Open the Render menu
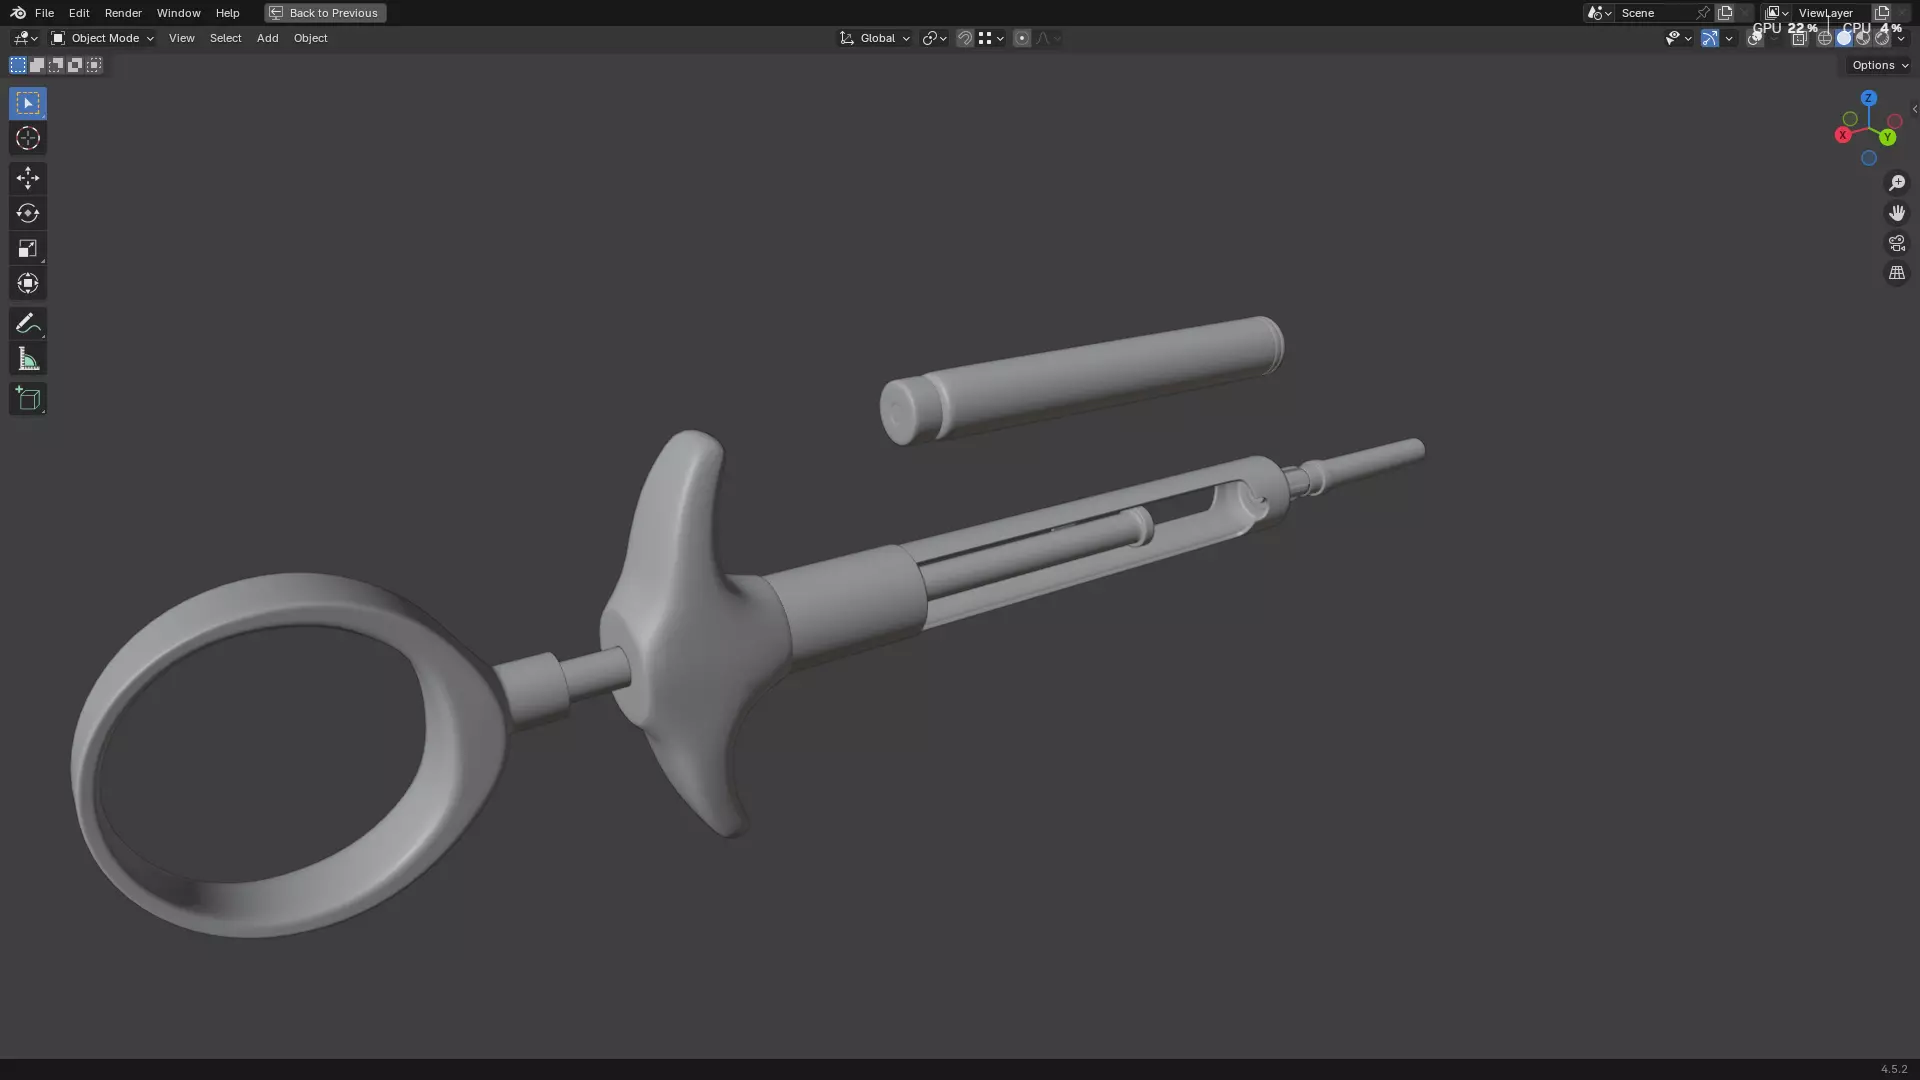Screen dimensions: 1920x1080 coord(123,13)
